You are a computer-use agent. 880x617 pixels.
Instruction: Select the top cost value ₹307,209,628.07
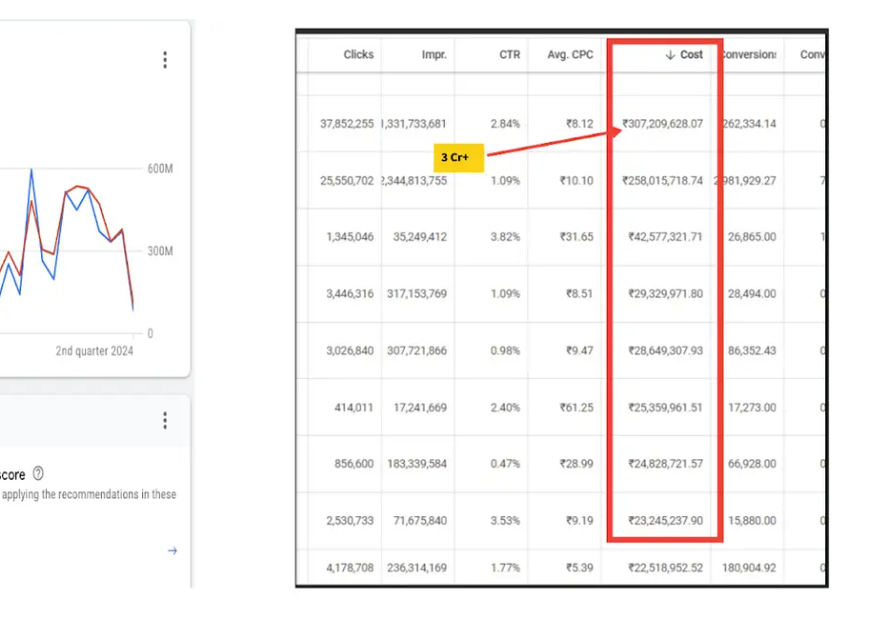(663, 124)
